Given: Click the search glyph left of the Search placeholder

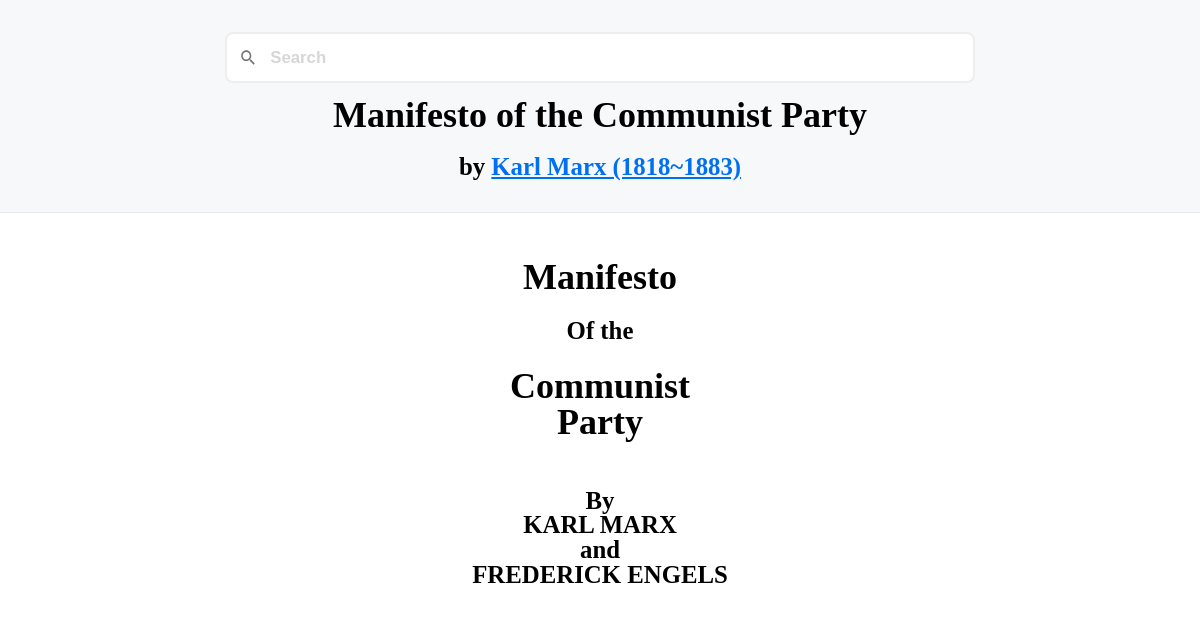Looking at the screenshot, I should (x=248, y=57).
